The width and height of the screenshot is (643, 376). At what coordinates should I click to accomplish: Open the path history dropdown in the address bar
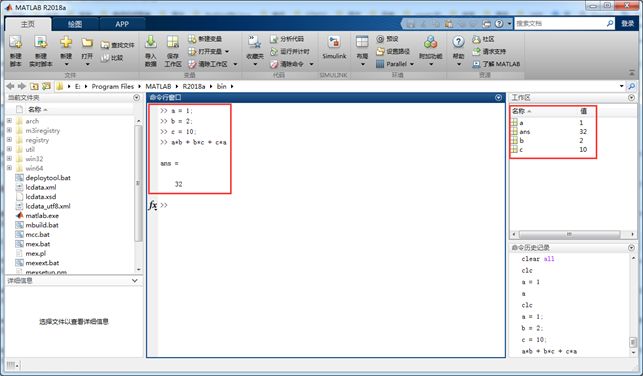pyautogui.click(x=621, y=86)
